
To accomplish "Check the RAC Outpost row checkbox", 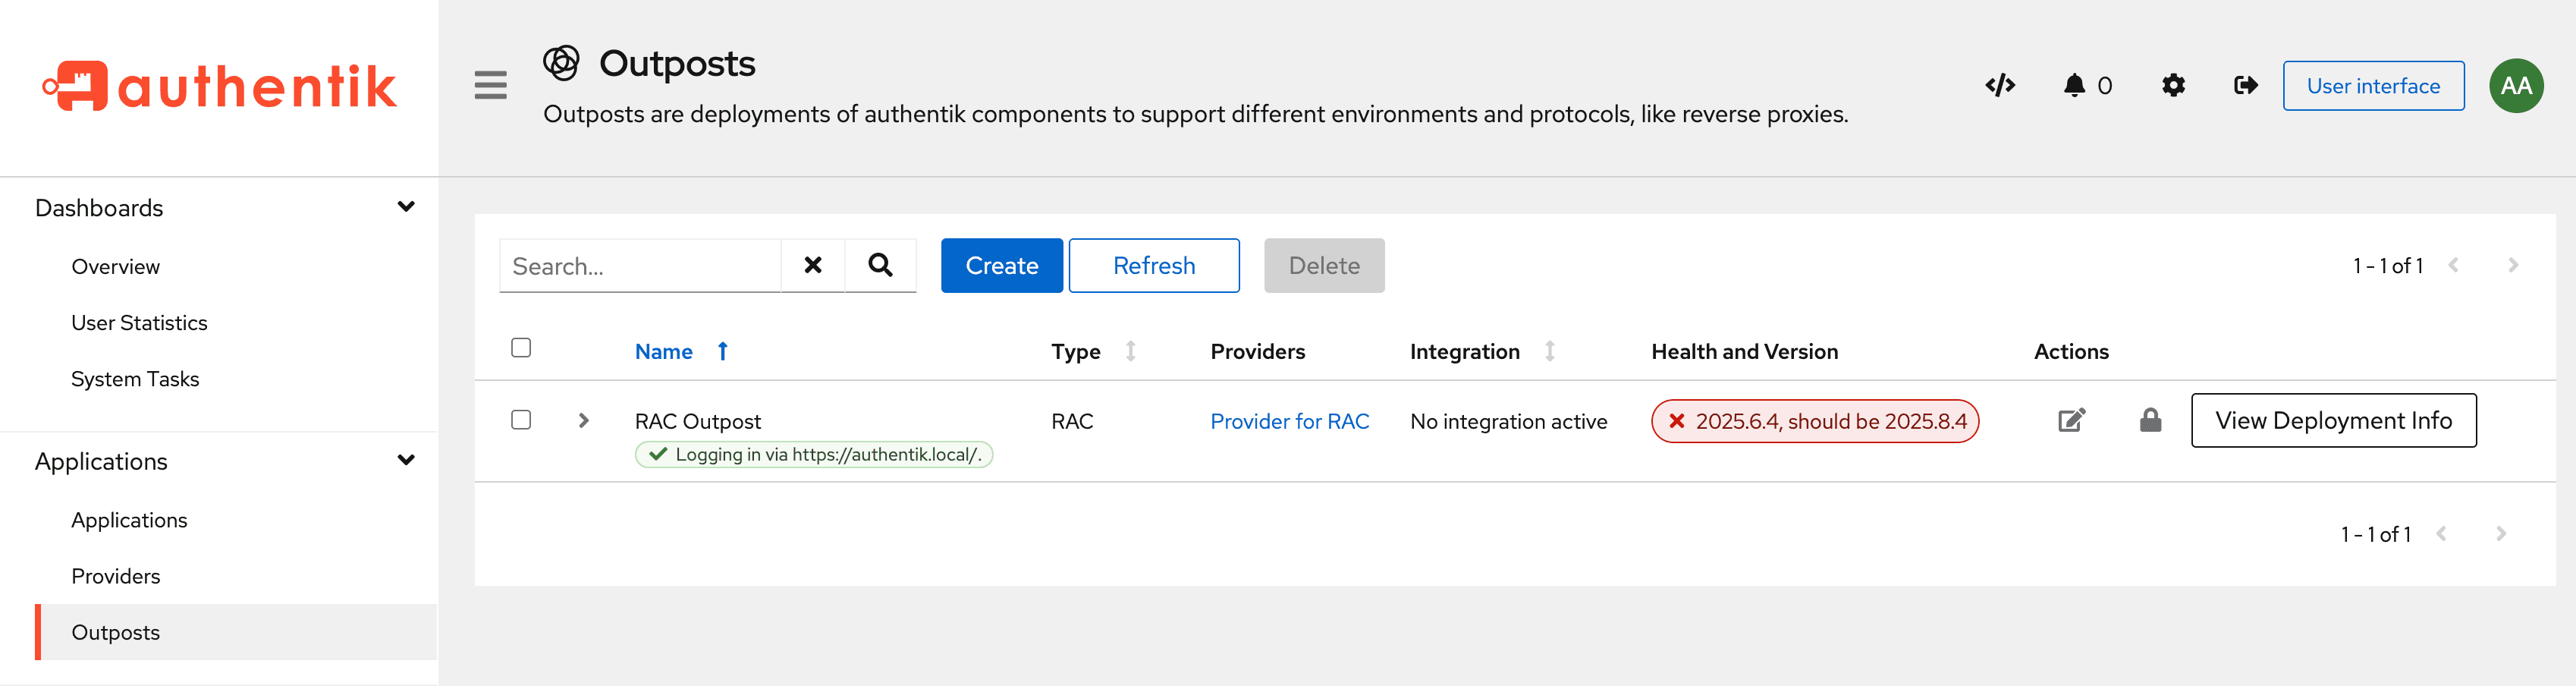I will click(521, 420).
